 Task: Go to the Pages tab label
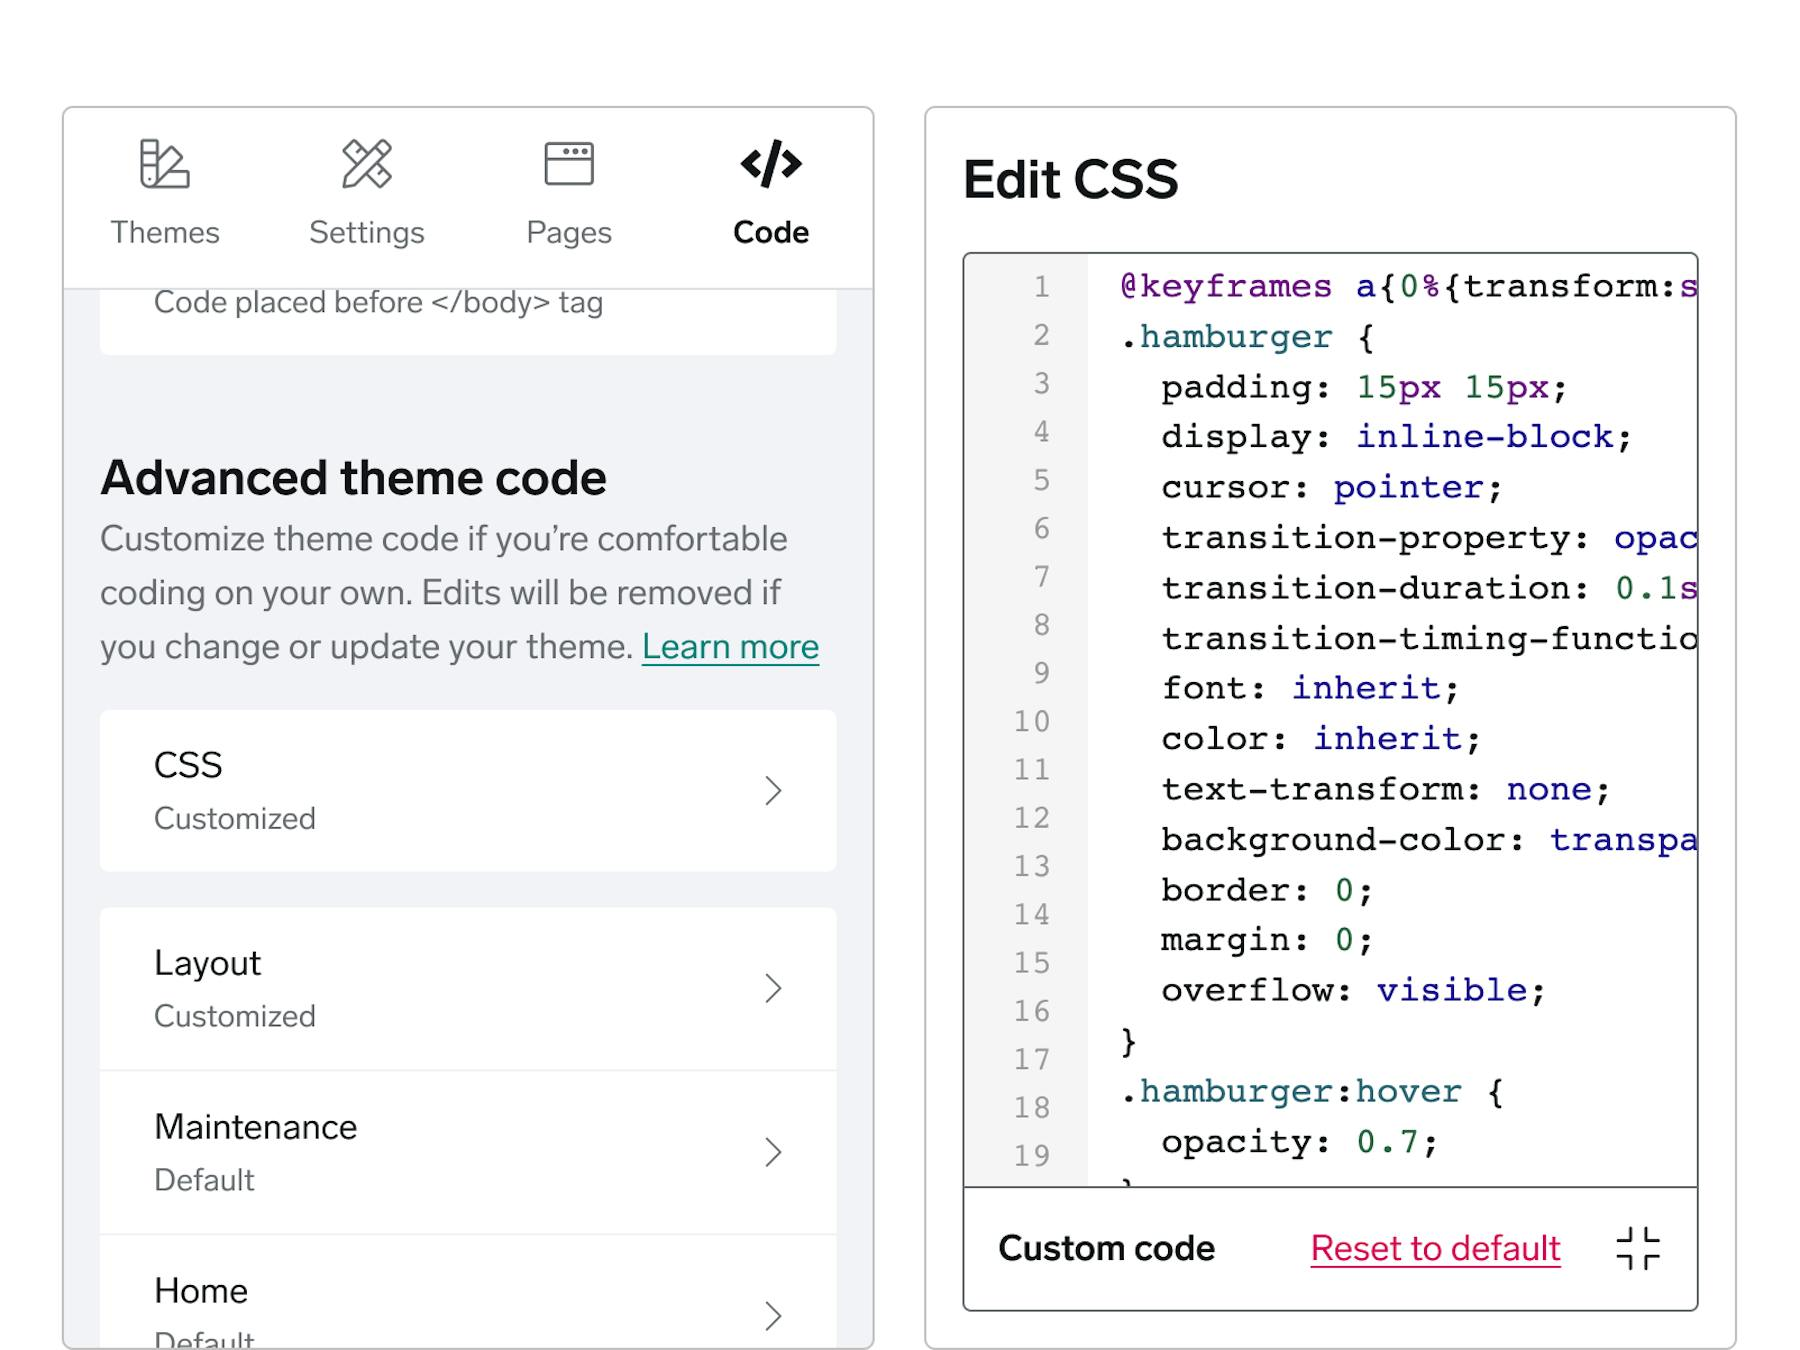click(569, 232)
